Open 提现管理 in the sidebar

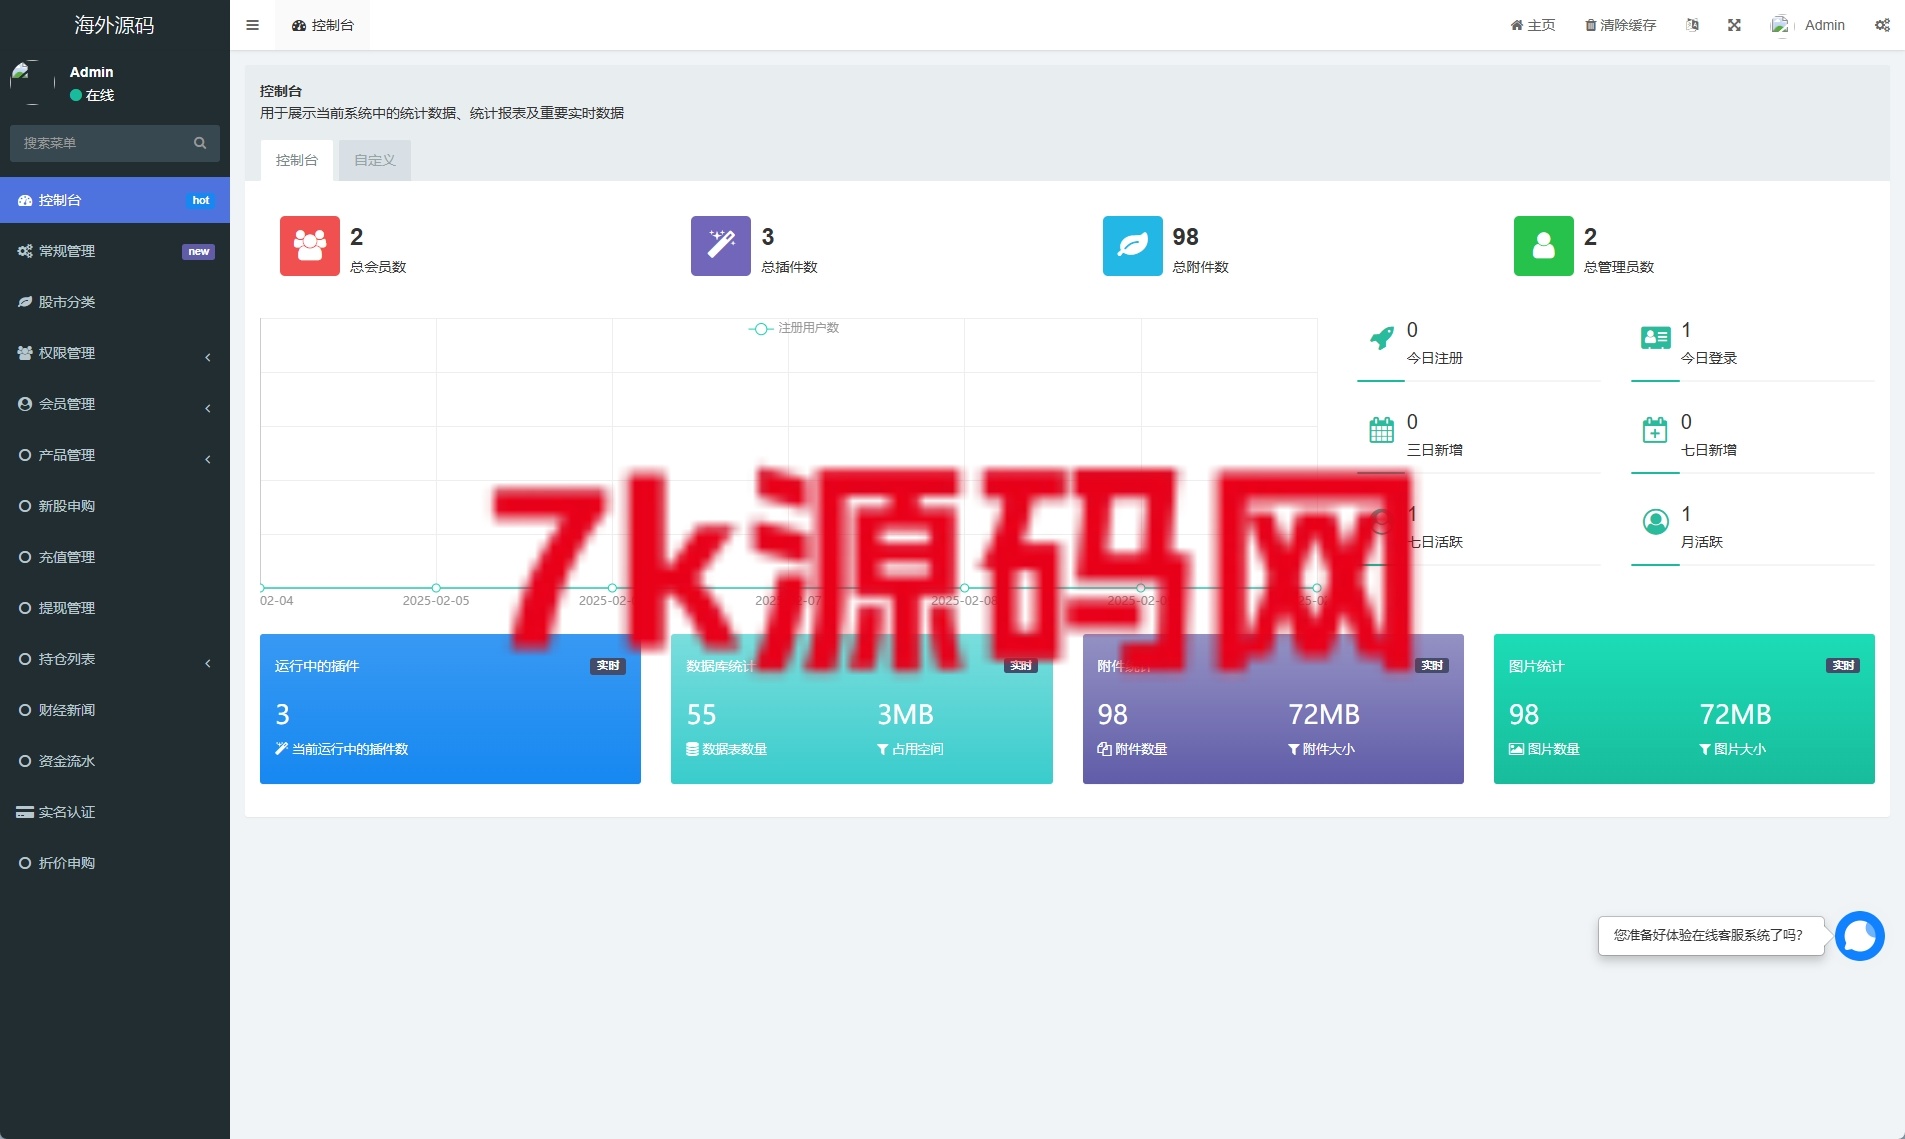tap(115, 608)
